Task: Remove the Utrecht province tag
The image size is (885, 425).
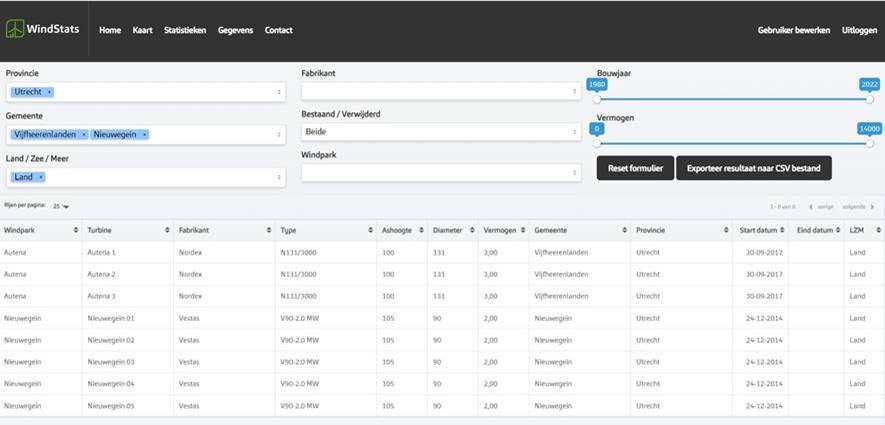Action: pos(49,92)
